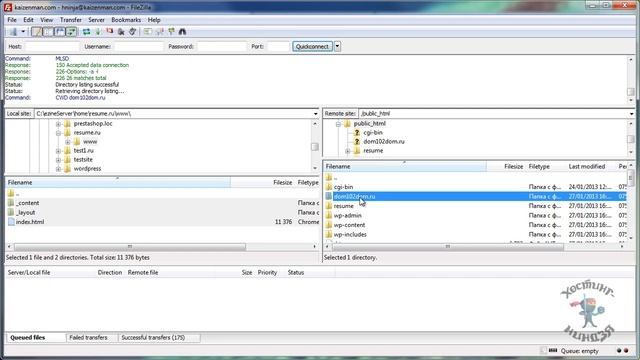The image size is (640, 360).
Task: Disconnect from the current server icon
Action: [x=121, y=31]
